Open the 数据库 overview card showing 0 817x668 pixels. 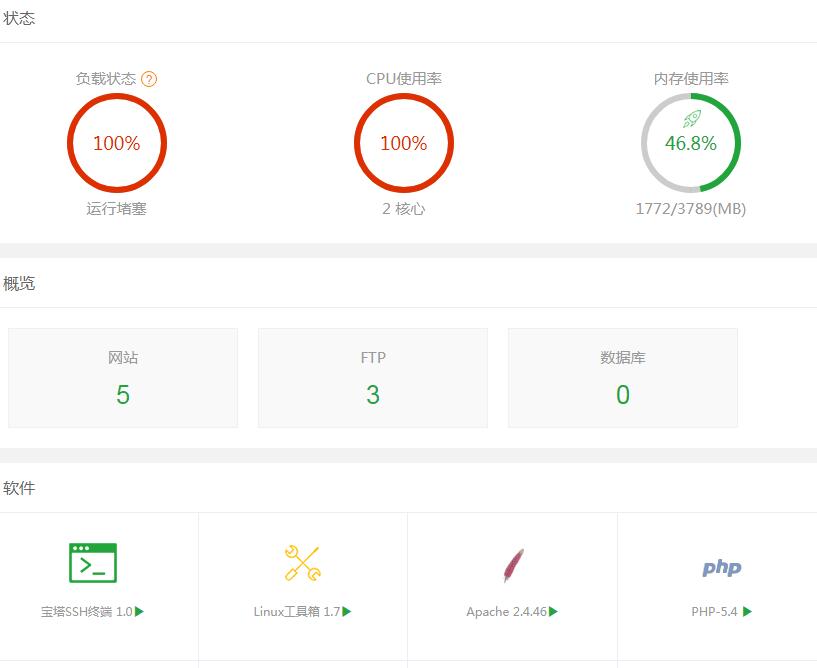click(623, 378)
